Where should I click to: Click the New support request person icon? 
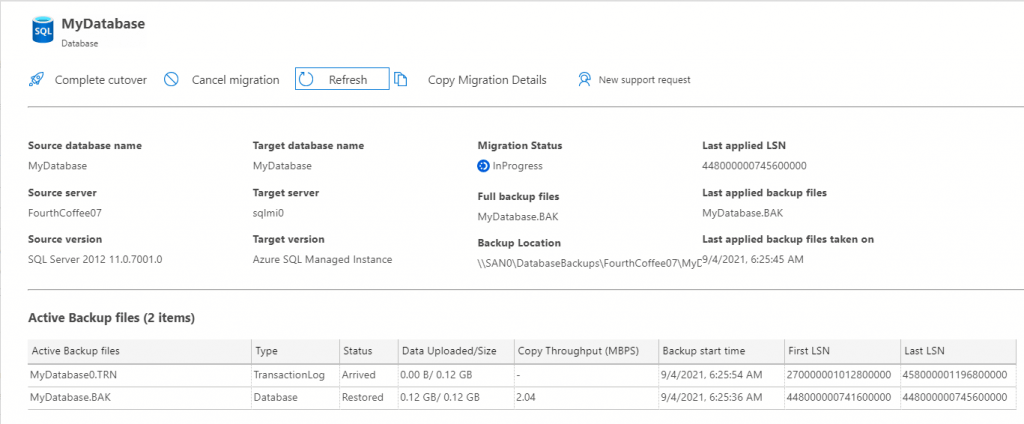[585, 80]
